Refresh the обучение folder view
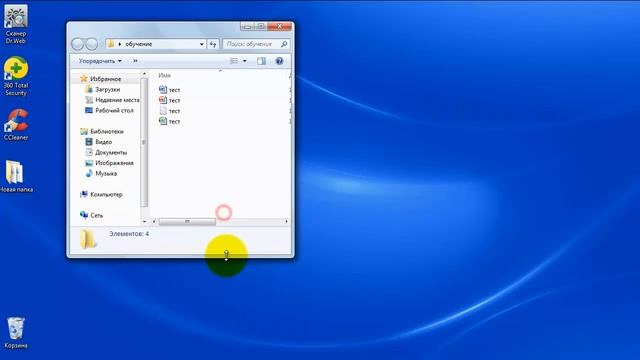Screen dimensions: 640x360 [x=213, y=44]
